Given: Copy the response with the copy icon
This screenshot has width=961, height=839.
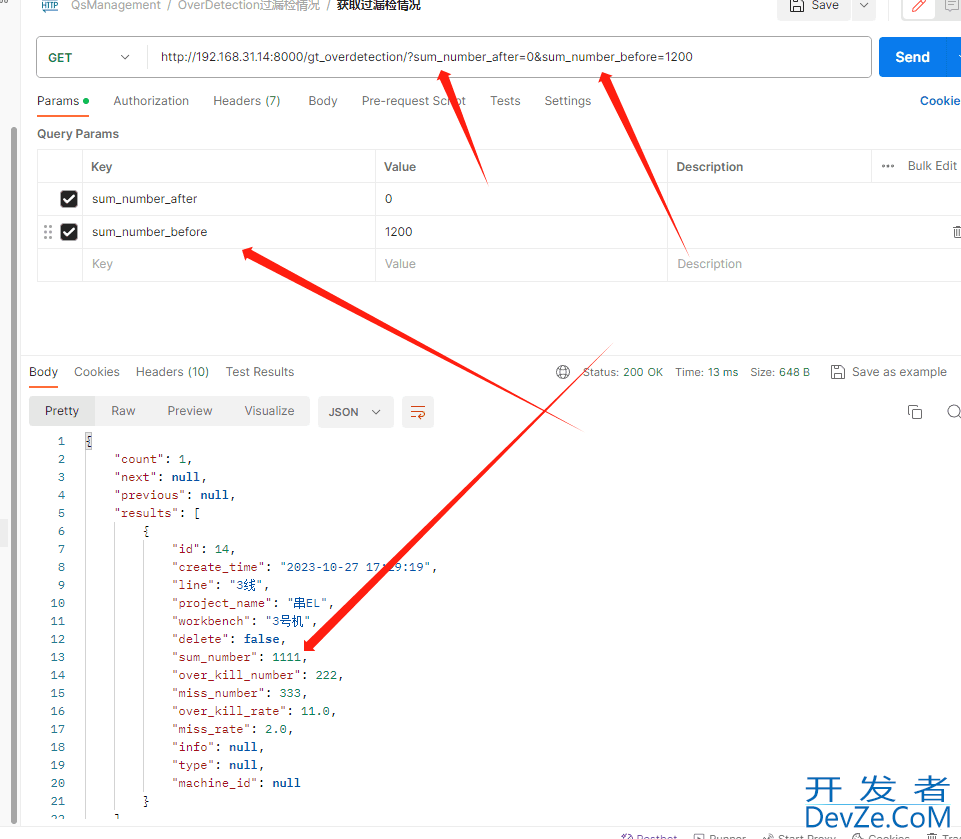Looking at the screenshot, I should pyautogui.click(x=914, y=412).
